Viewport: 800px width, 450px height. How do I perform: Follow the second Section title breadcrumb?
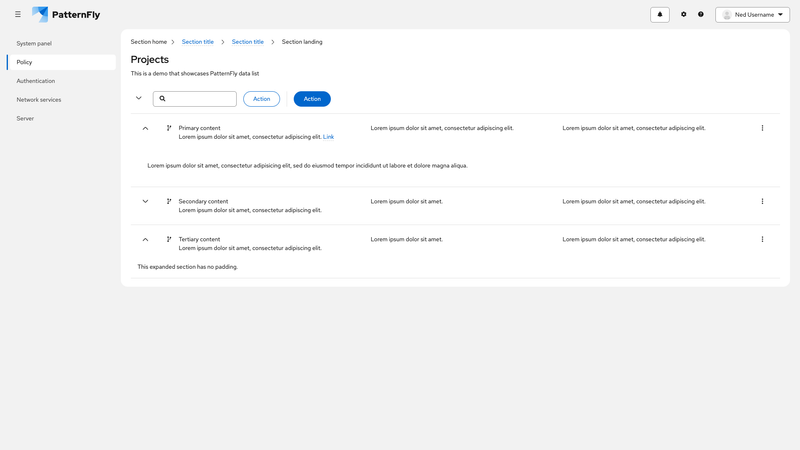(x=247, y=42)
